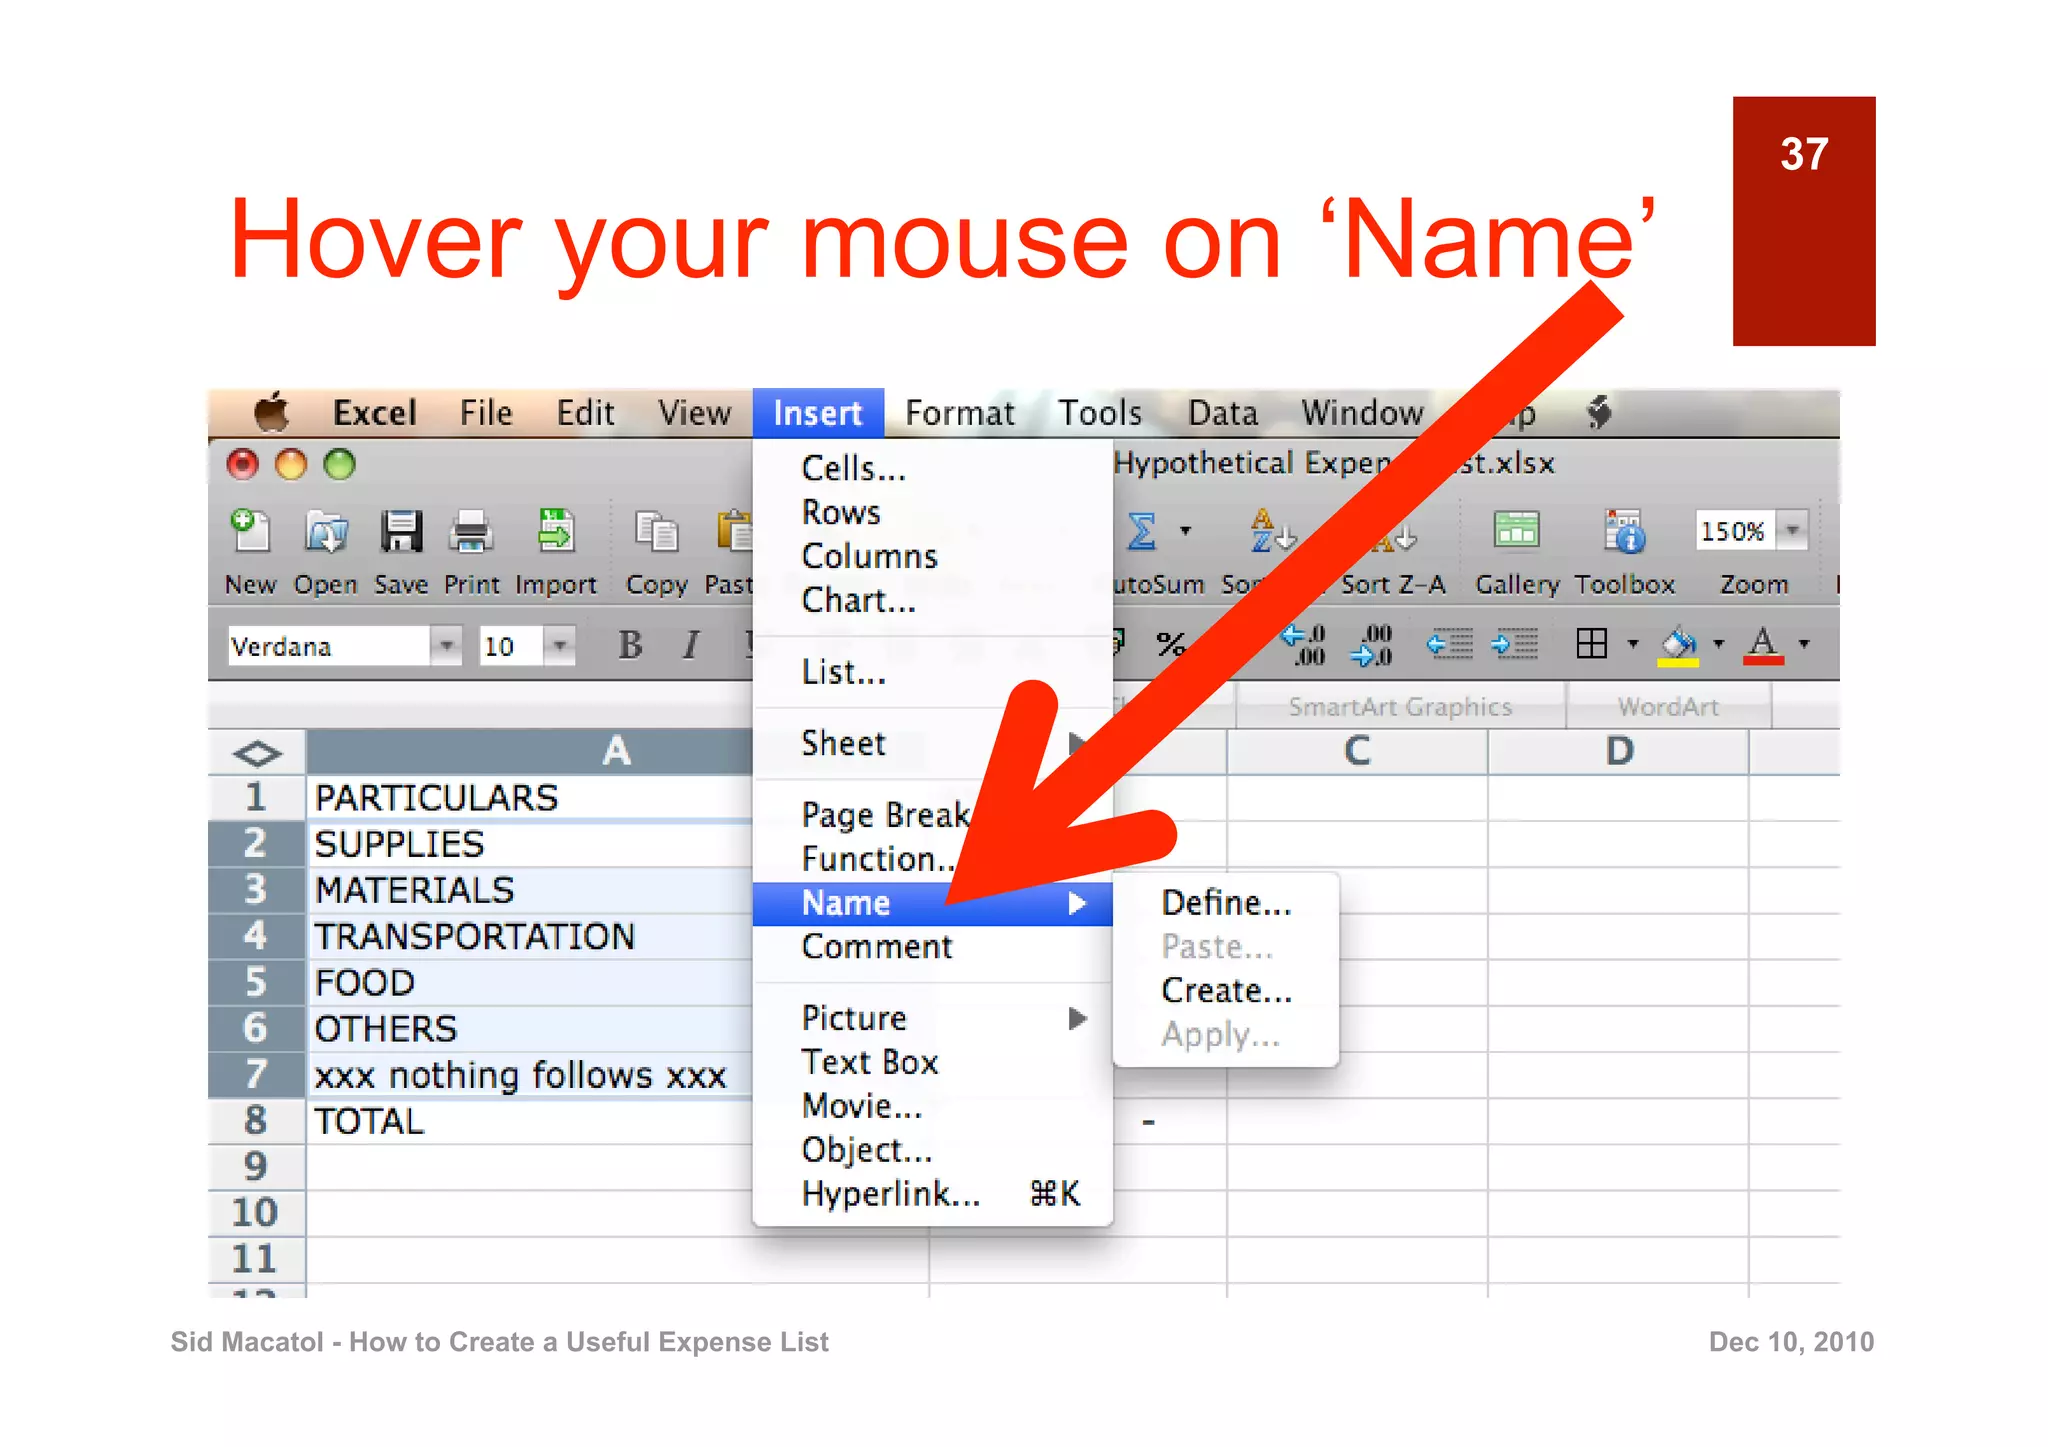
Task: Open the Excel application menu
Action: pyautogui.click(x=375, y=412)
